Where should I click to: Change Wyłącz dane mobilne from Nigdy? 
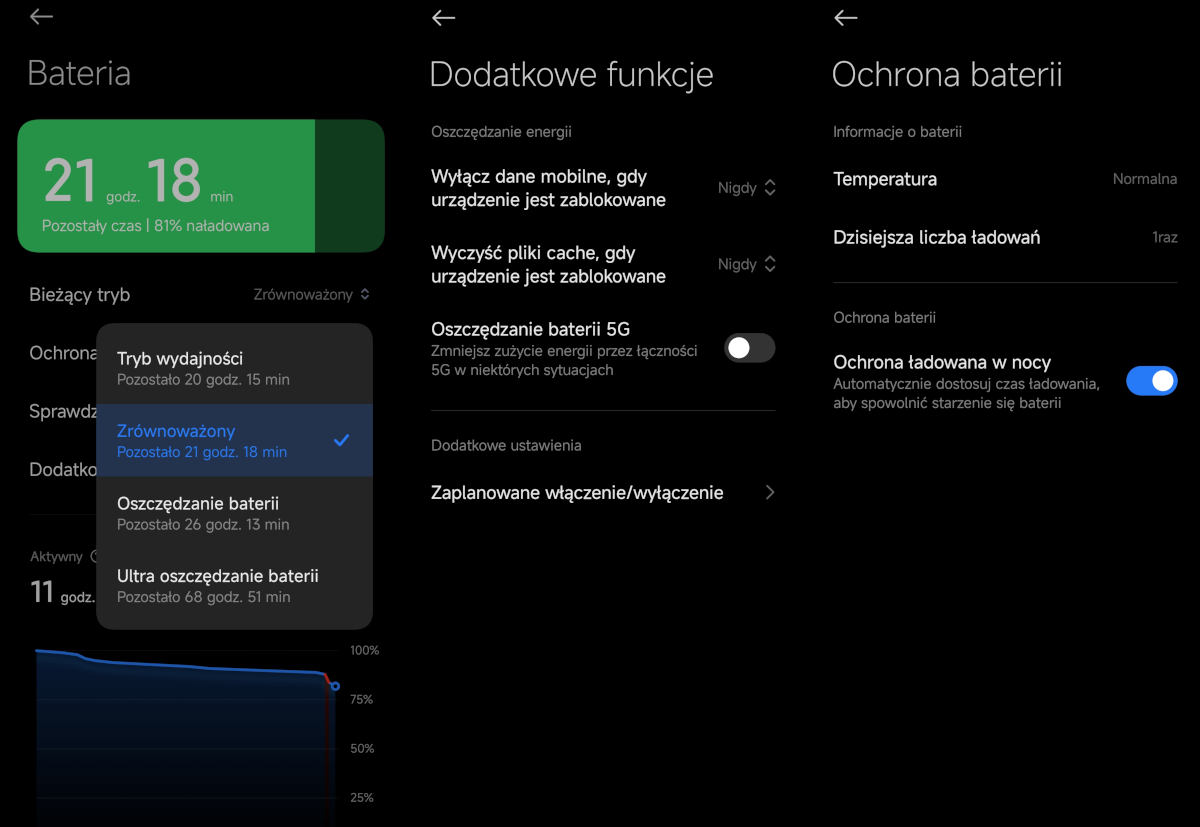click(x=744, y=187)
